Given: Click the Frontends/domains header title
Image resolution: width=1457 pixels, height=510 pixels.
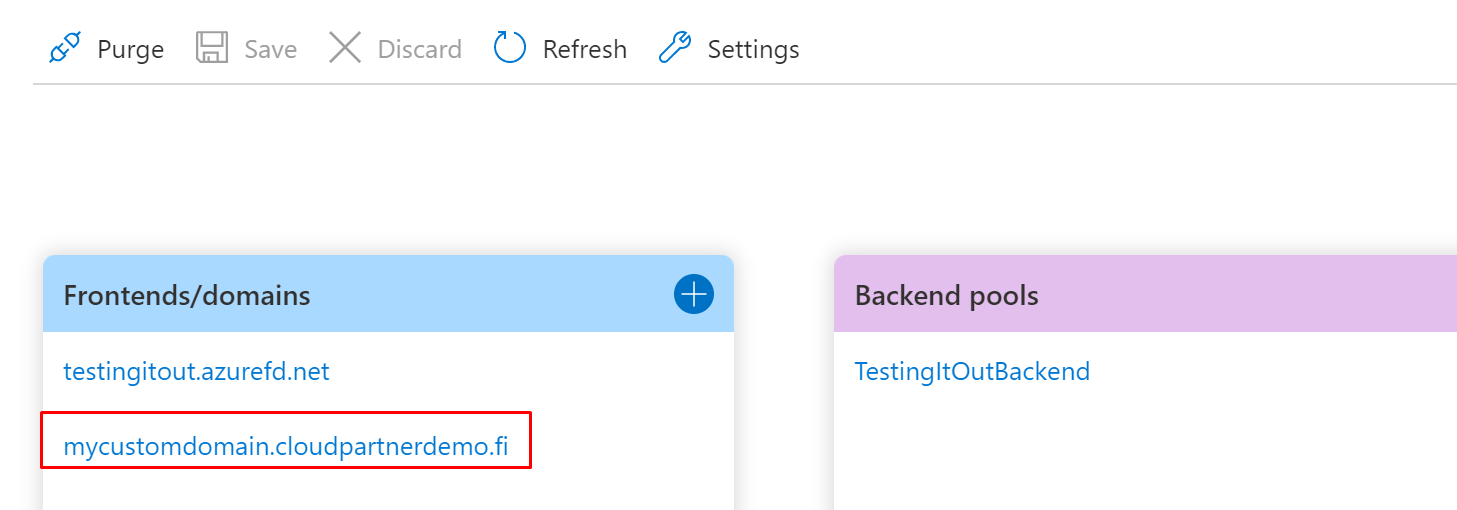Looking at the screenshot, I should coord(187,296).
